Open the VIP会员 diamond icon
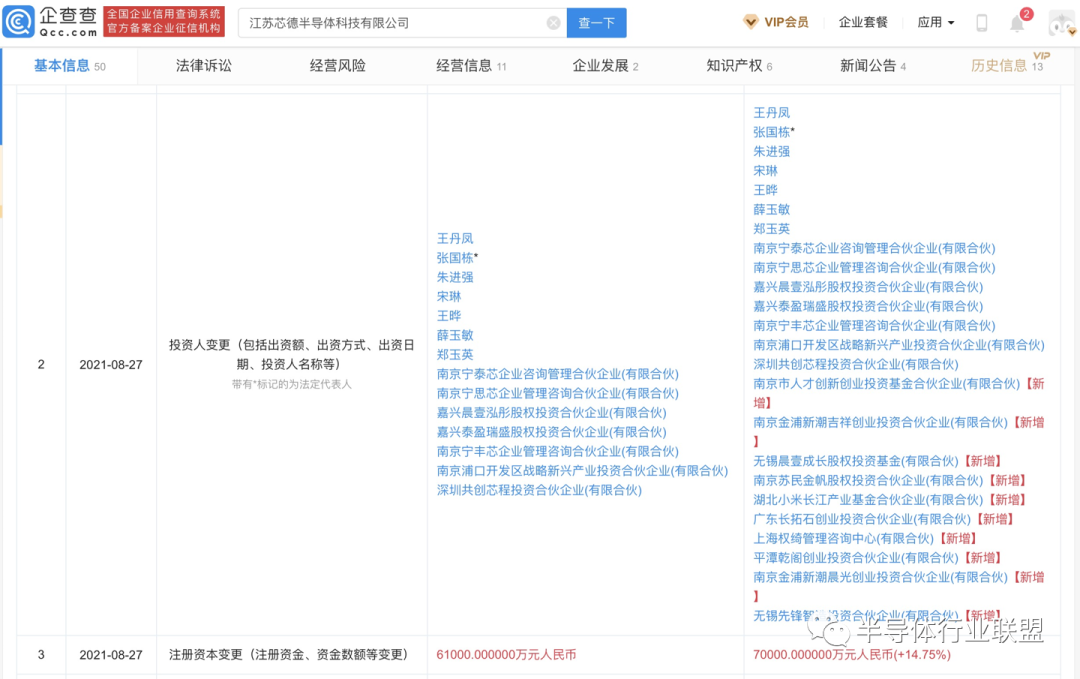The width and height of the screenshot is (1080, 679). coord(750,22)
